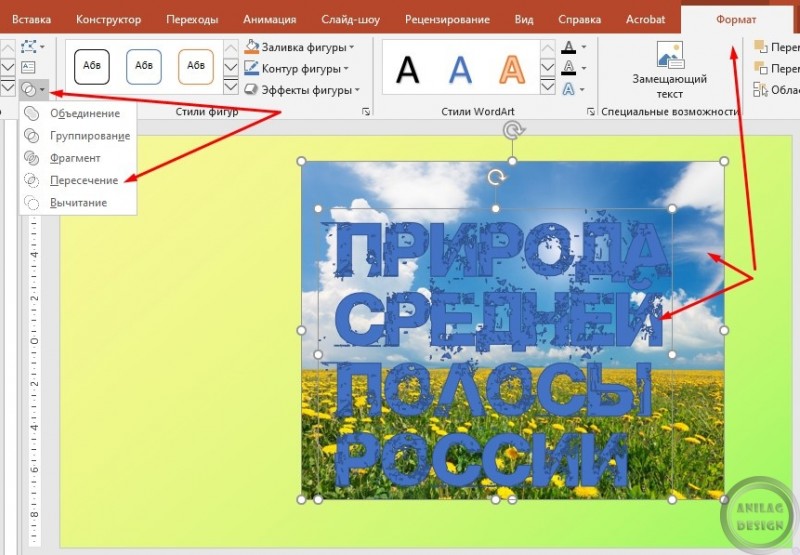Choose Вычитание from Merge Shapes menu
This screenshot has width=800, height=555.
[78, 203]
